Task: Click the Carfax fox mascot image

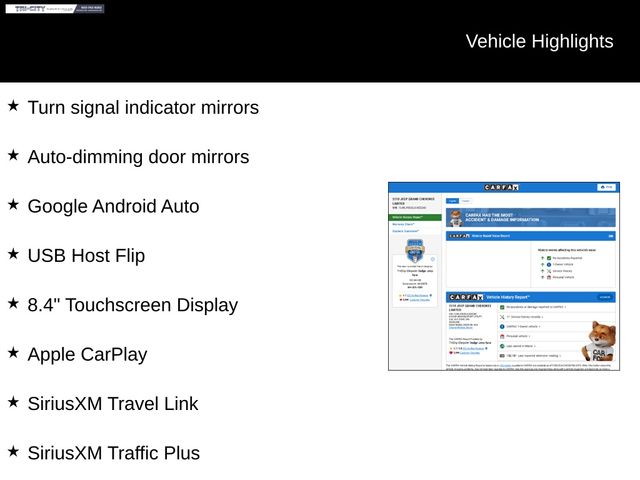Action: (600, 342)
